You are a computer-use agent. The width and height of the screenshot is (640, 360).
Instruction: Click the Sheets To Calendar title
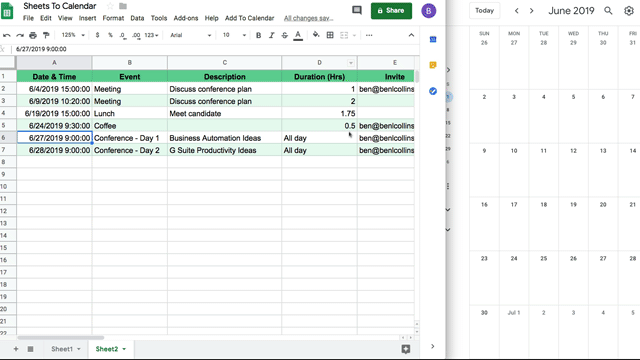(60, 6)
